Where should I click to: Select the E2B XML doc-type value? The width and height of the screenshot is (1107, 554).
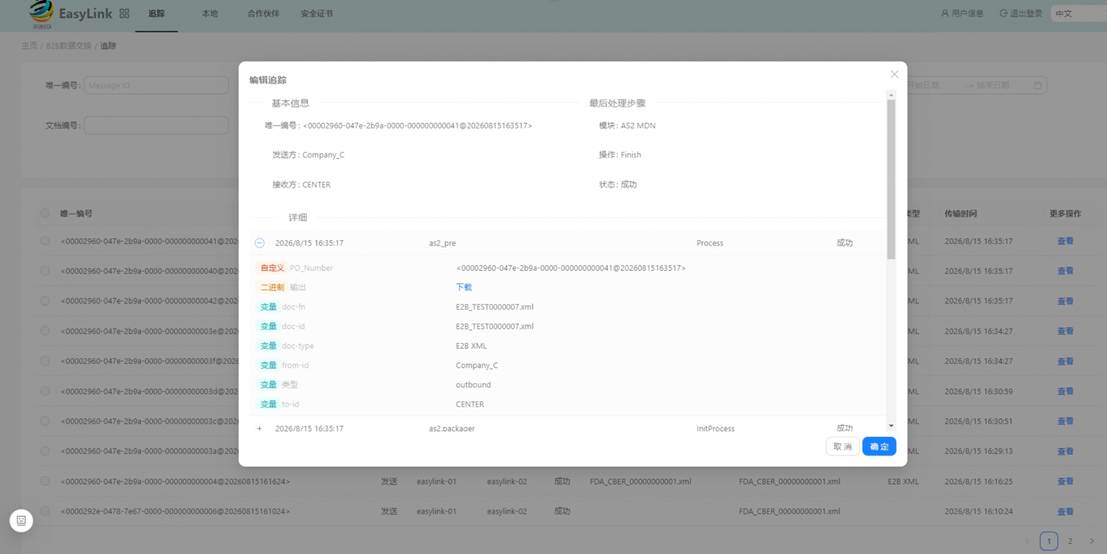pos(471,346)
